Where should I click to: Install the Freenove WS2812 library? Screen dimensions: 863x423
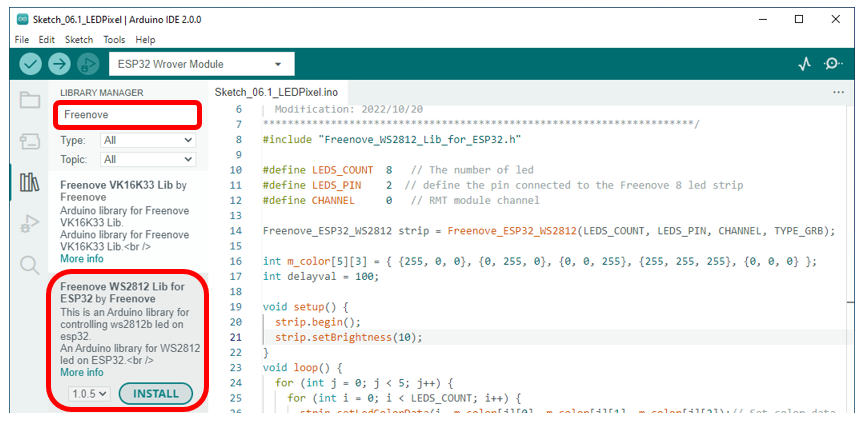156,394
